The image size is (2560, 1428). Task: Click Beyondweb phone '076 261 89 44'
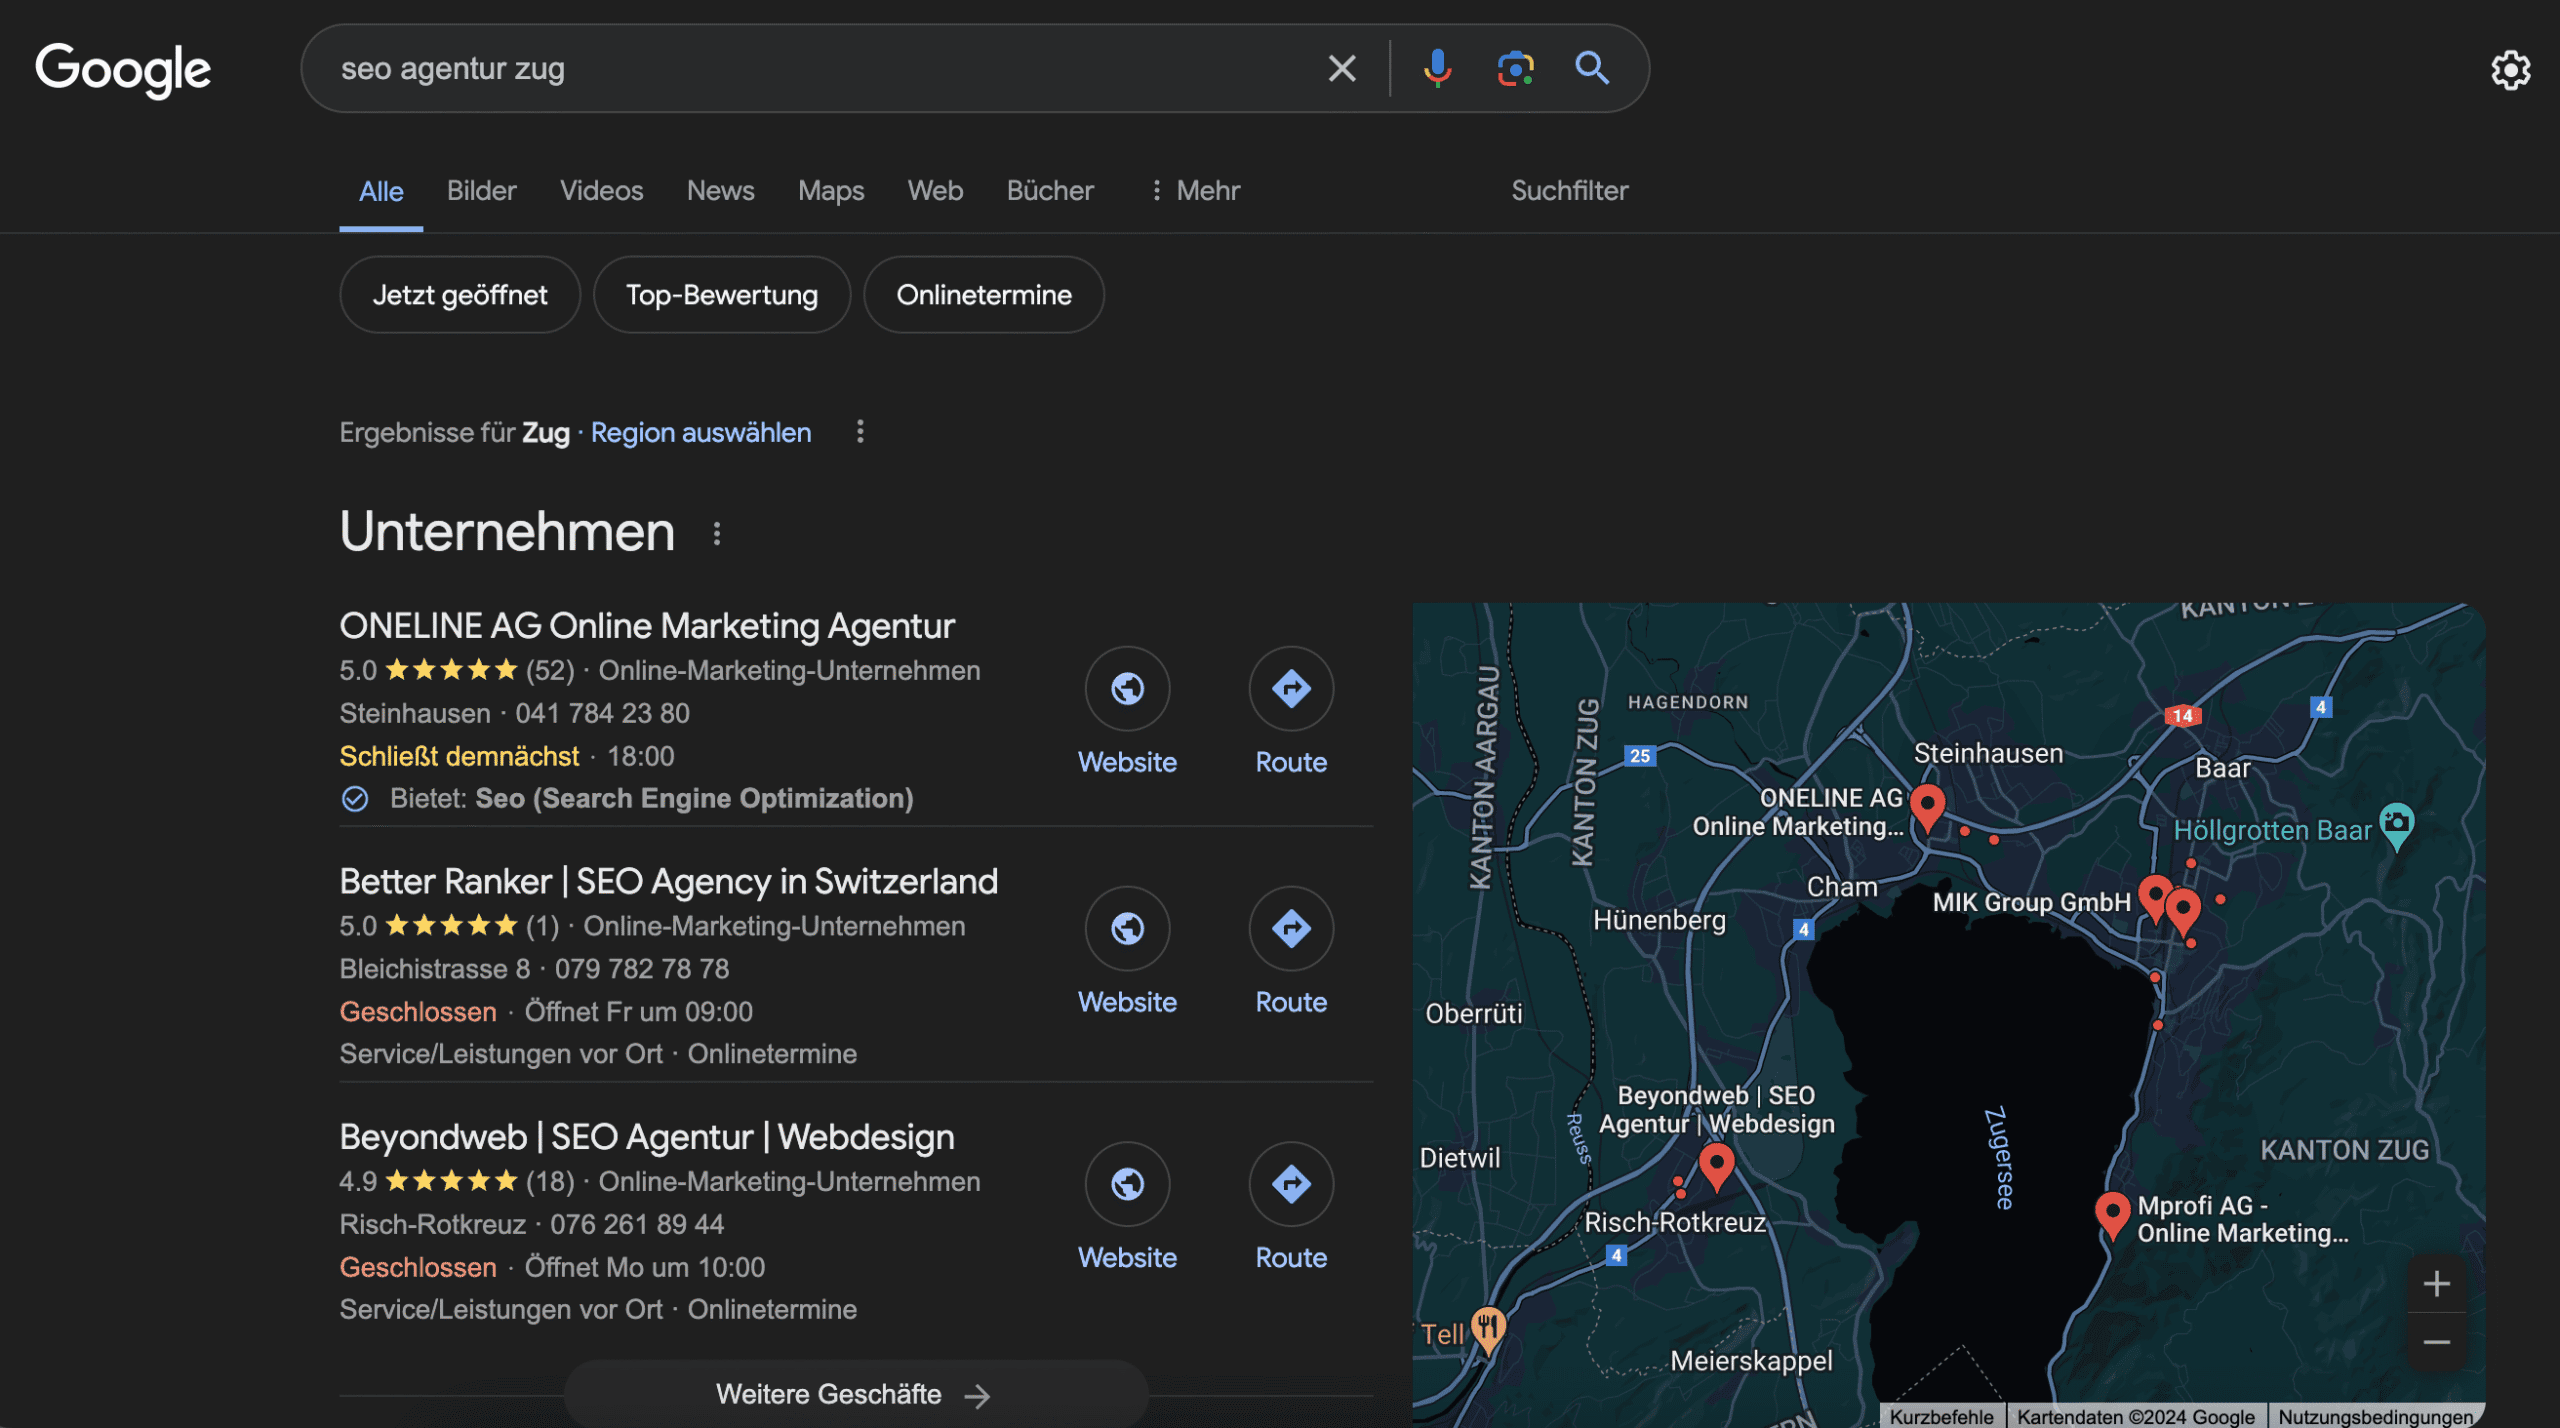tap(637, 1224)
